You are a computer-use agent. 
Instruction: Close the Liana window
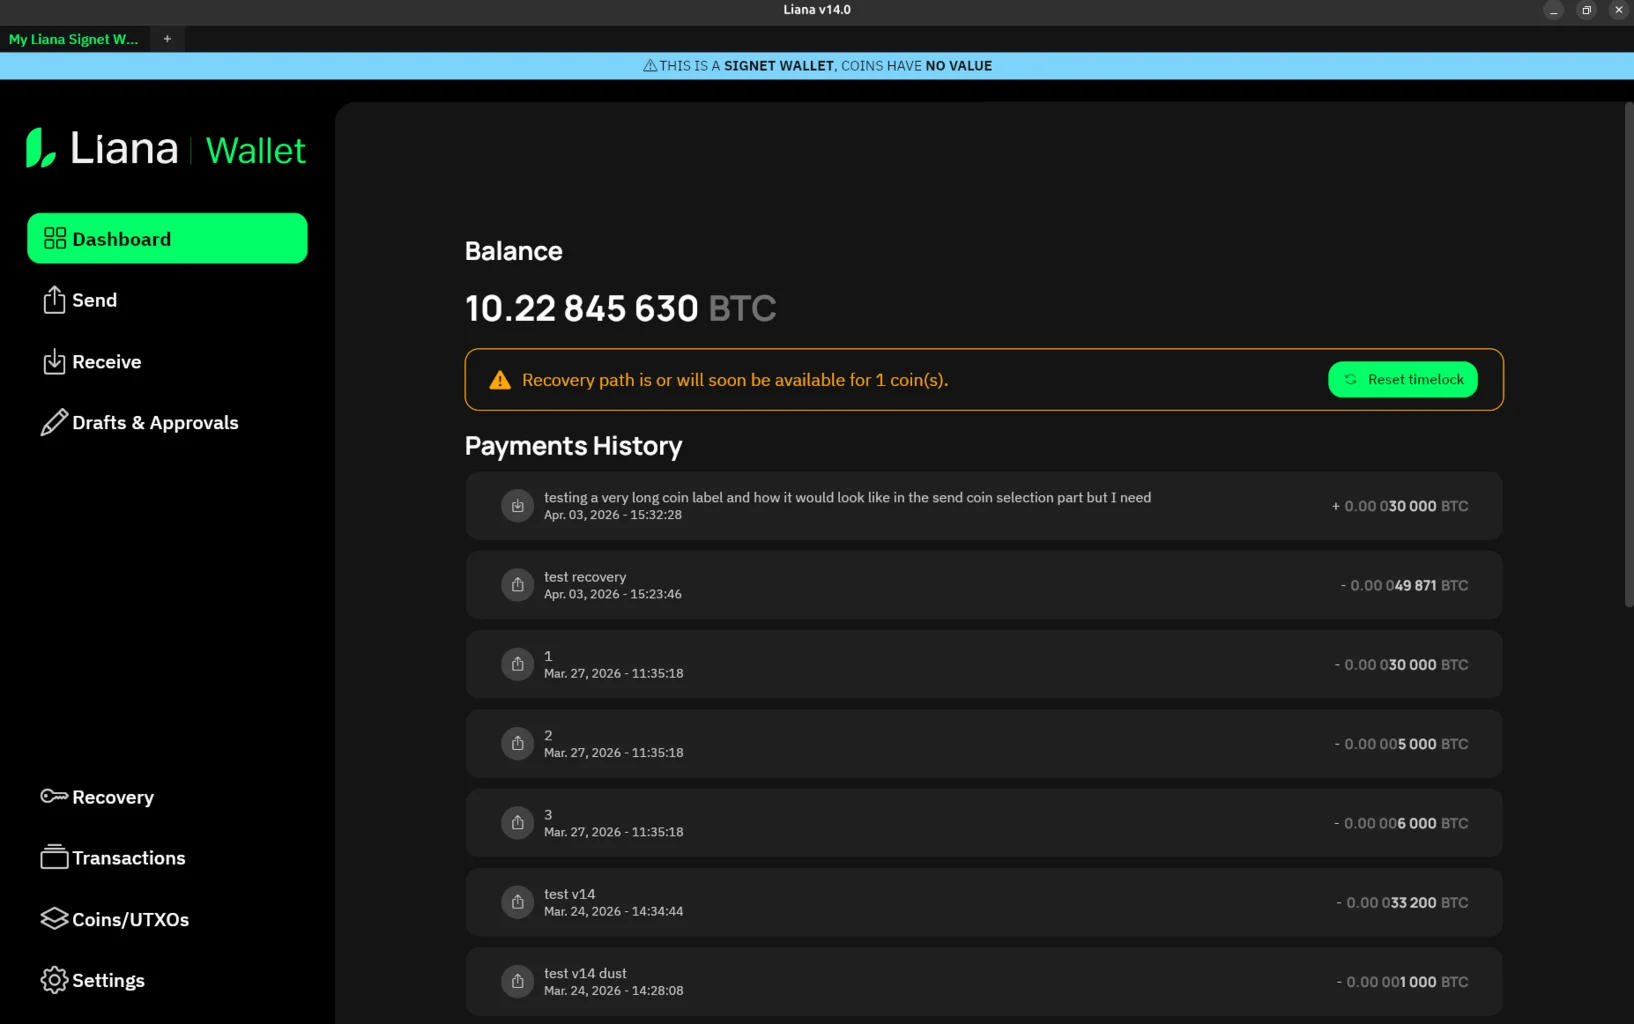[x=1619, y=10]
